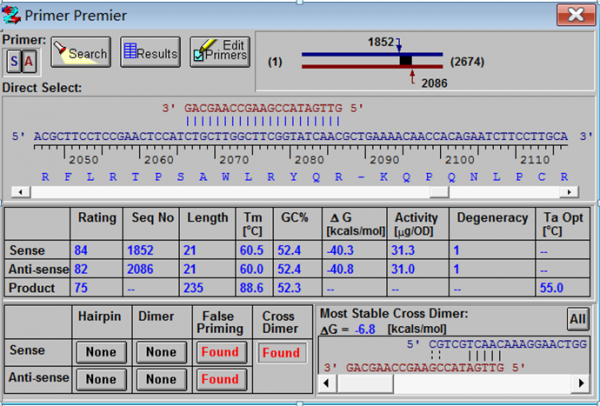Show Anti-sense hairpin None result
The width and height of the screenshot is (600, 406).
click(x=102, y=379)
